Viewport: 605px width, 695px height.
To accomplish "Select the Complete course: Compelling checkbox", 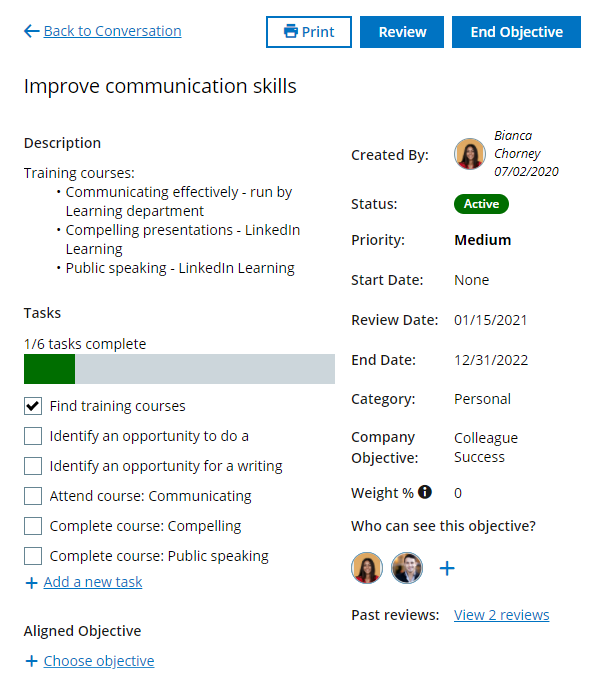I will click(33, 526).
